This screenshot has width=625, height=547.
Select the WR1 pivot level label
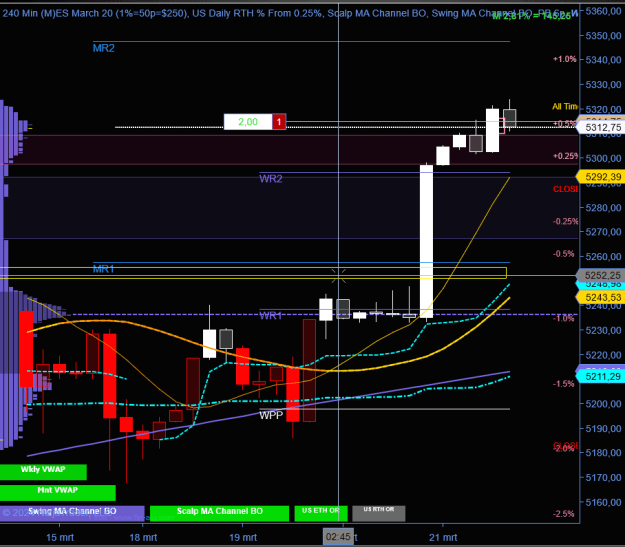pos(271,316)
